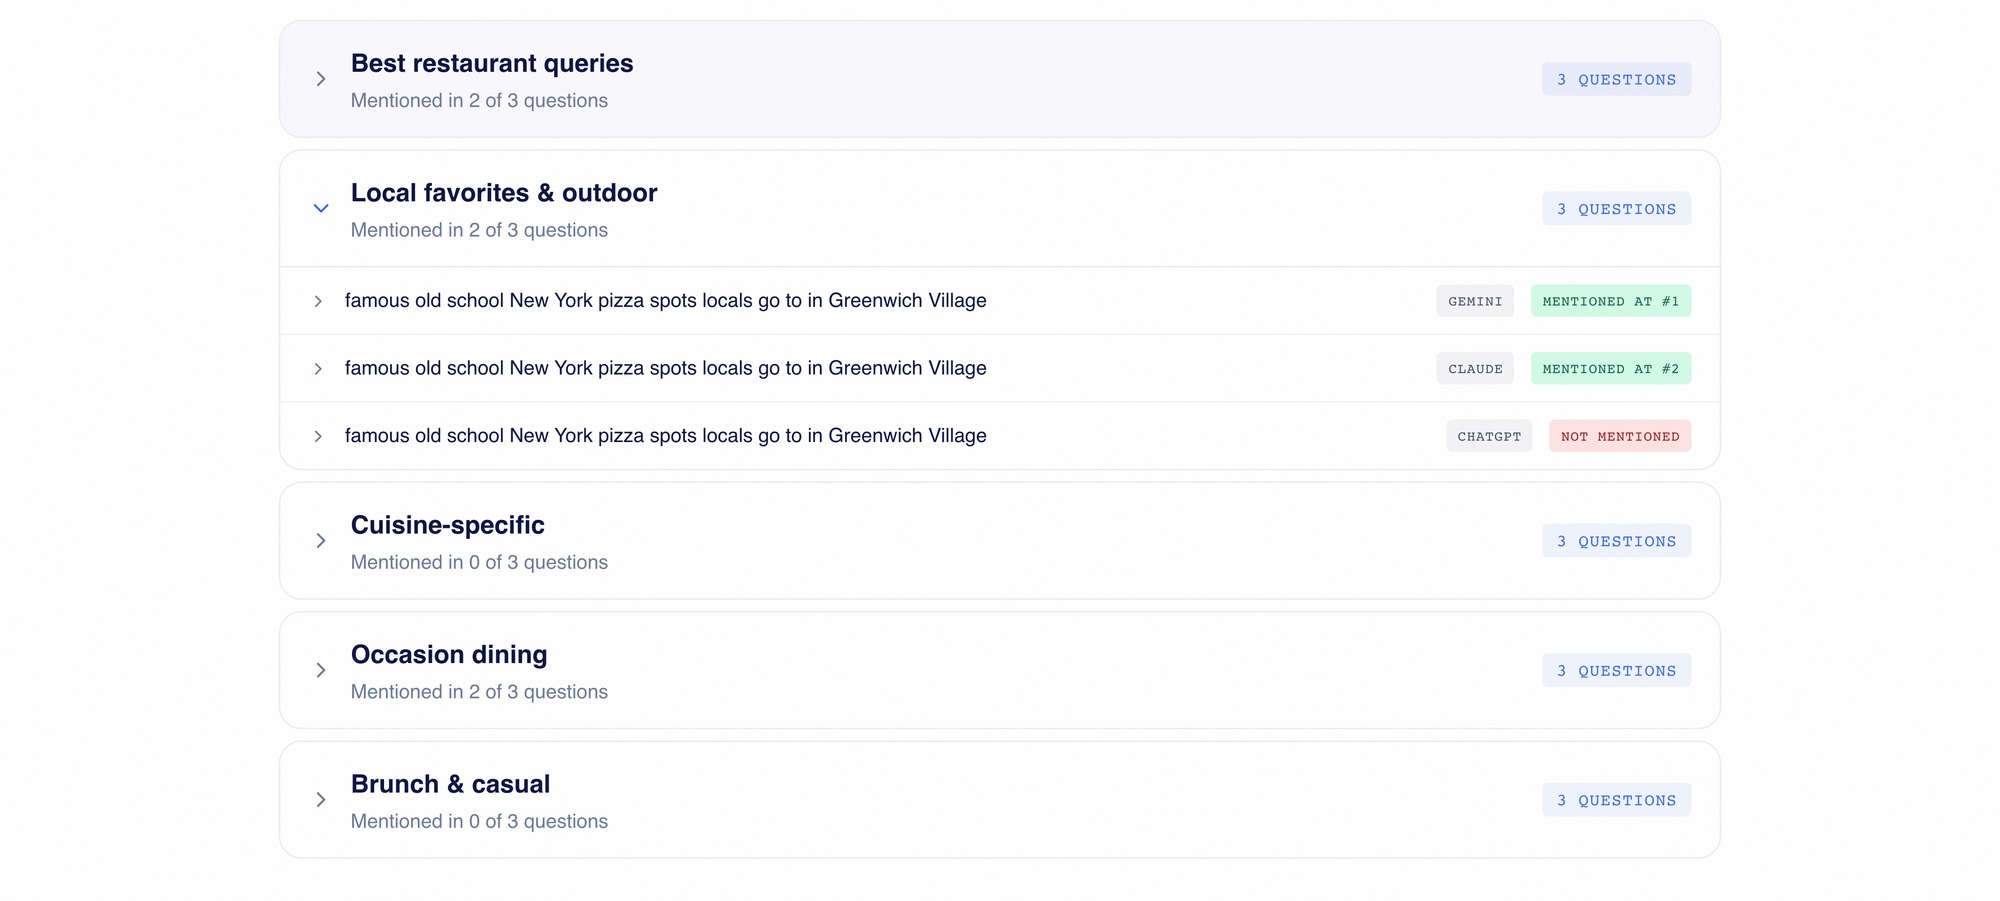This screenshot has height=901, width=2000.
Task: Click the GEMINI model badge
Action: click(x=1475, y=301)
